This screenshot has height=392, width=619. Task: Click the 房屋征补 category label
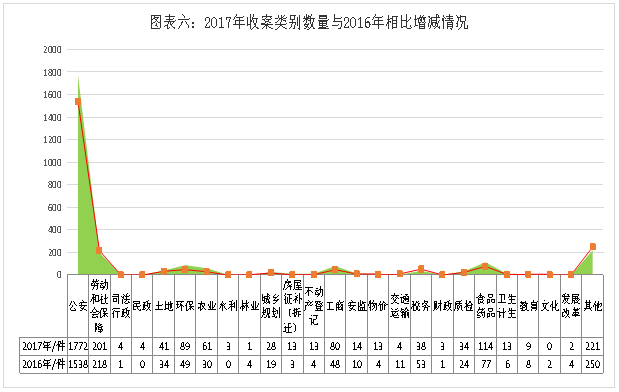tap(292, 306)
